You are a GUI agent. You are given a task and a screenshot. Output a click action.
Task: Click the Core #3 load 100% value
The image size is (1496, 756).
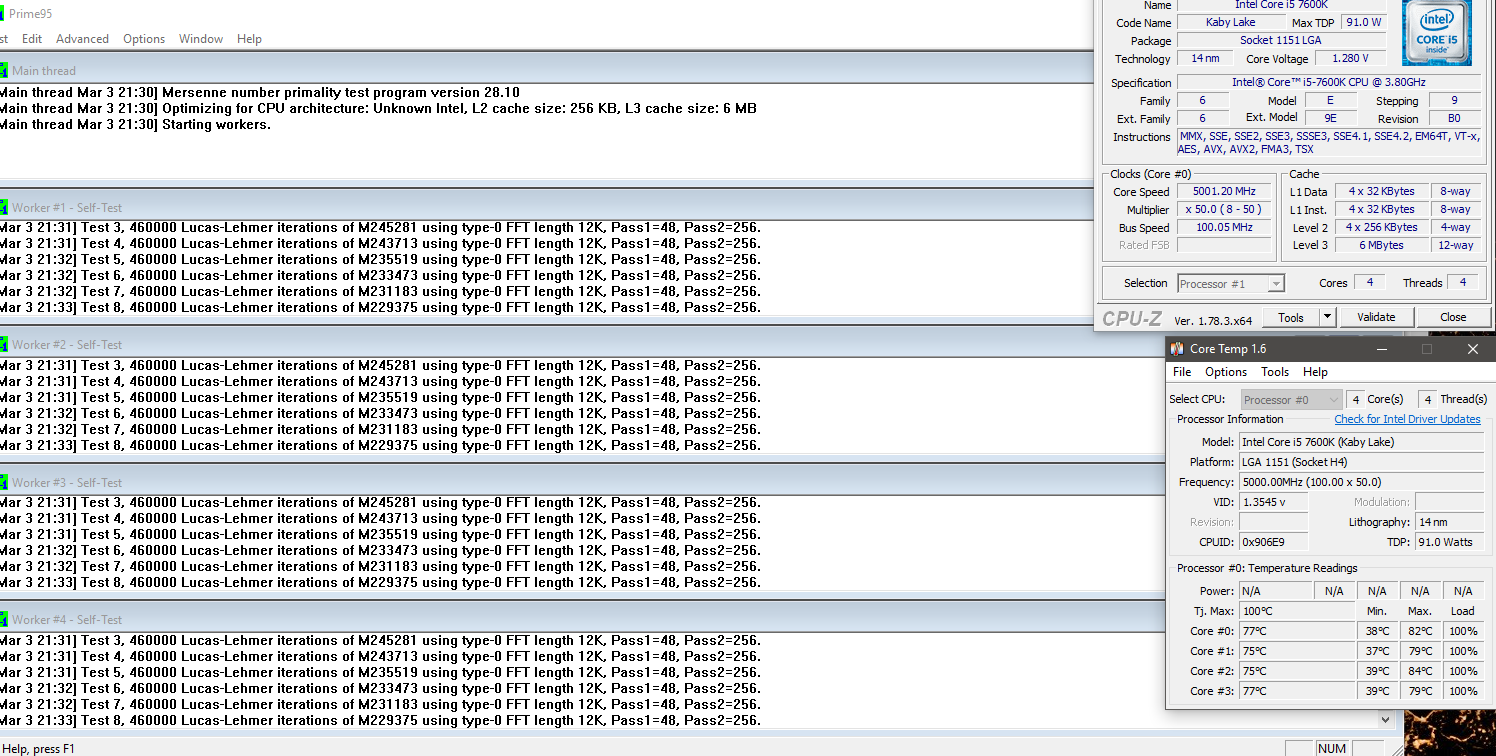click(1463, 691)
